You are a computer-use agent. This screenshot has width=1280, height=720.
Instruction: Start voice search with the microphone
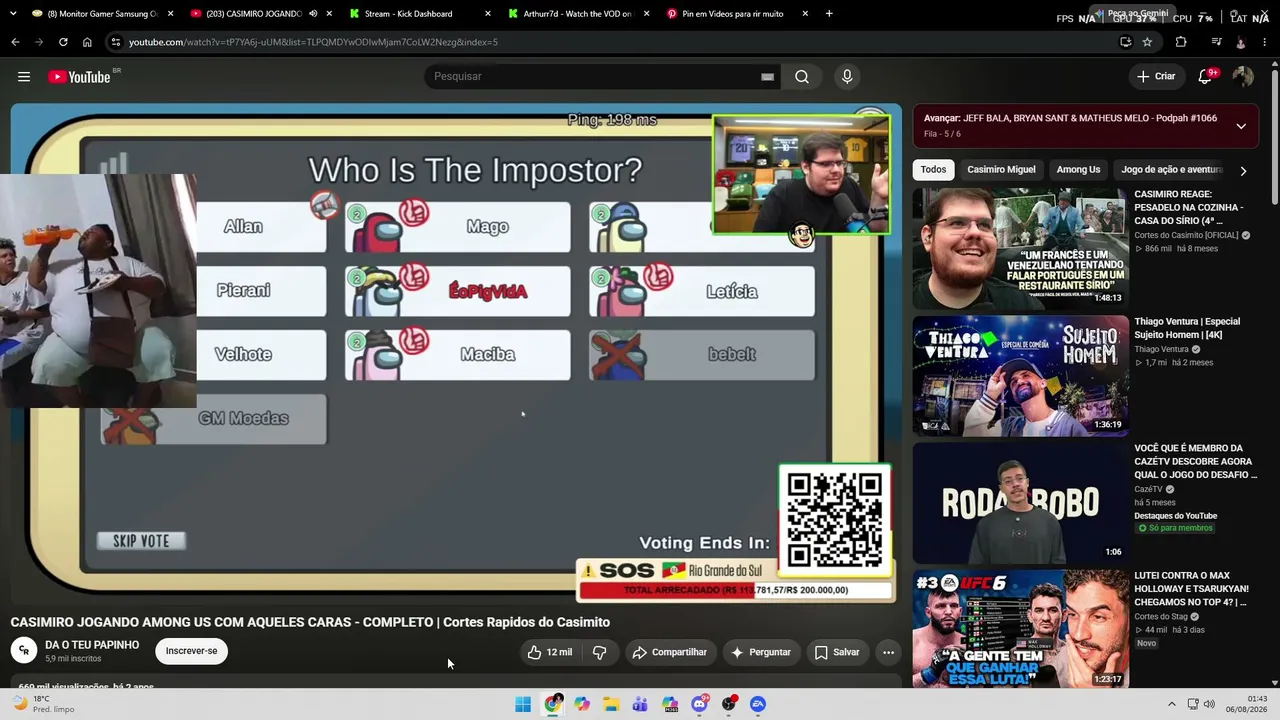pyautogui.click(x=847, y=77)
